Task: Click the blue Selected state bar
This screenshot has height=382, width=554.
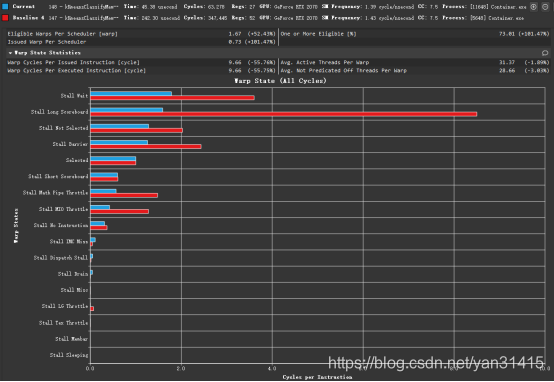Action: 113,158
